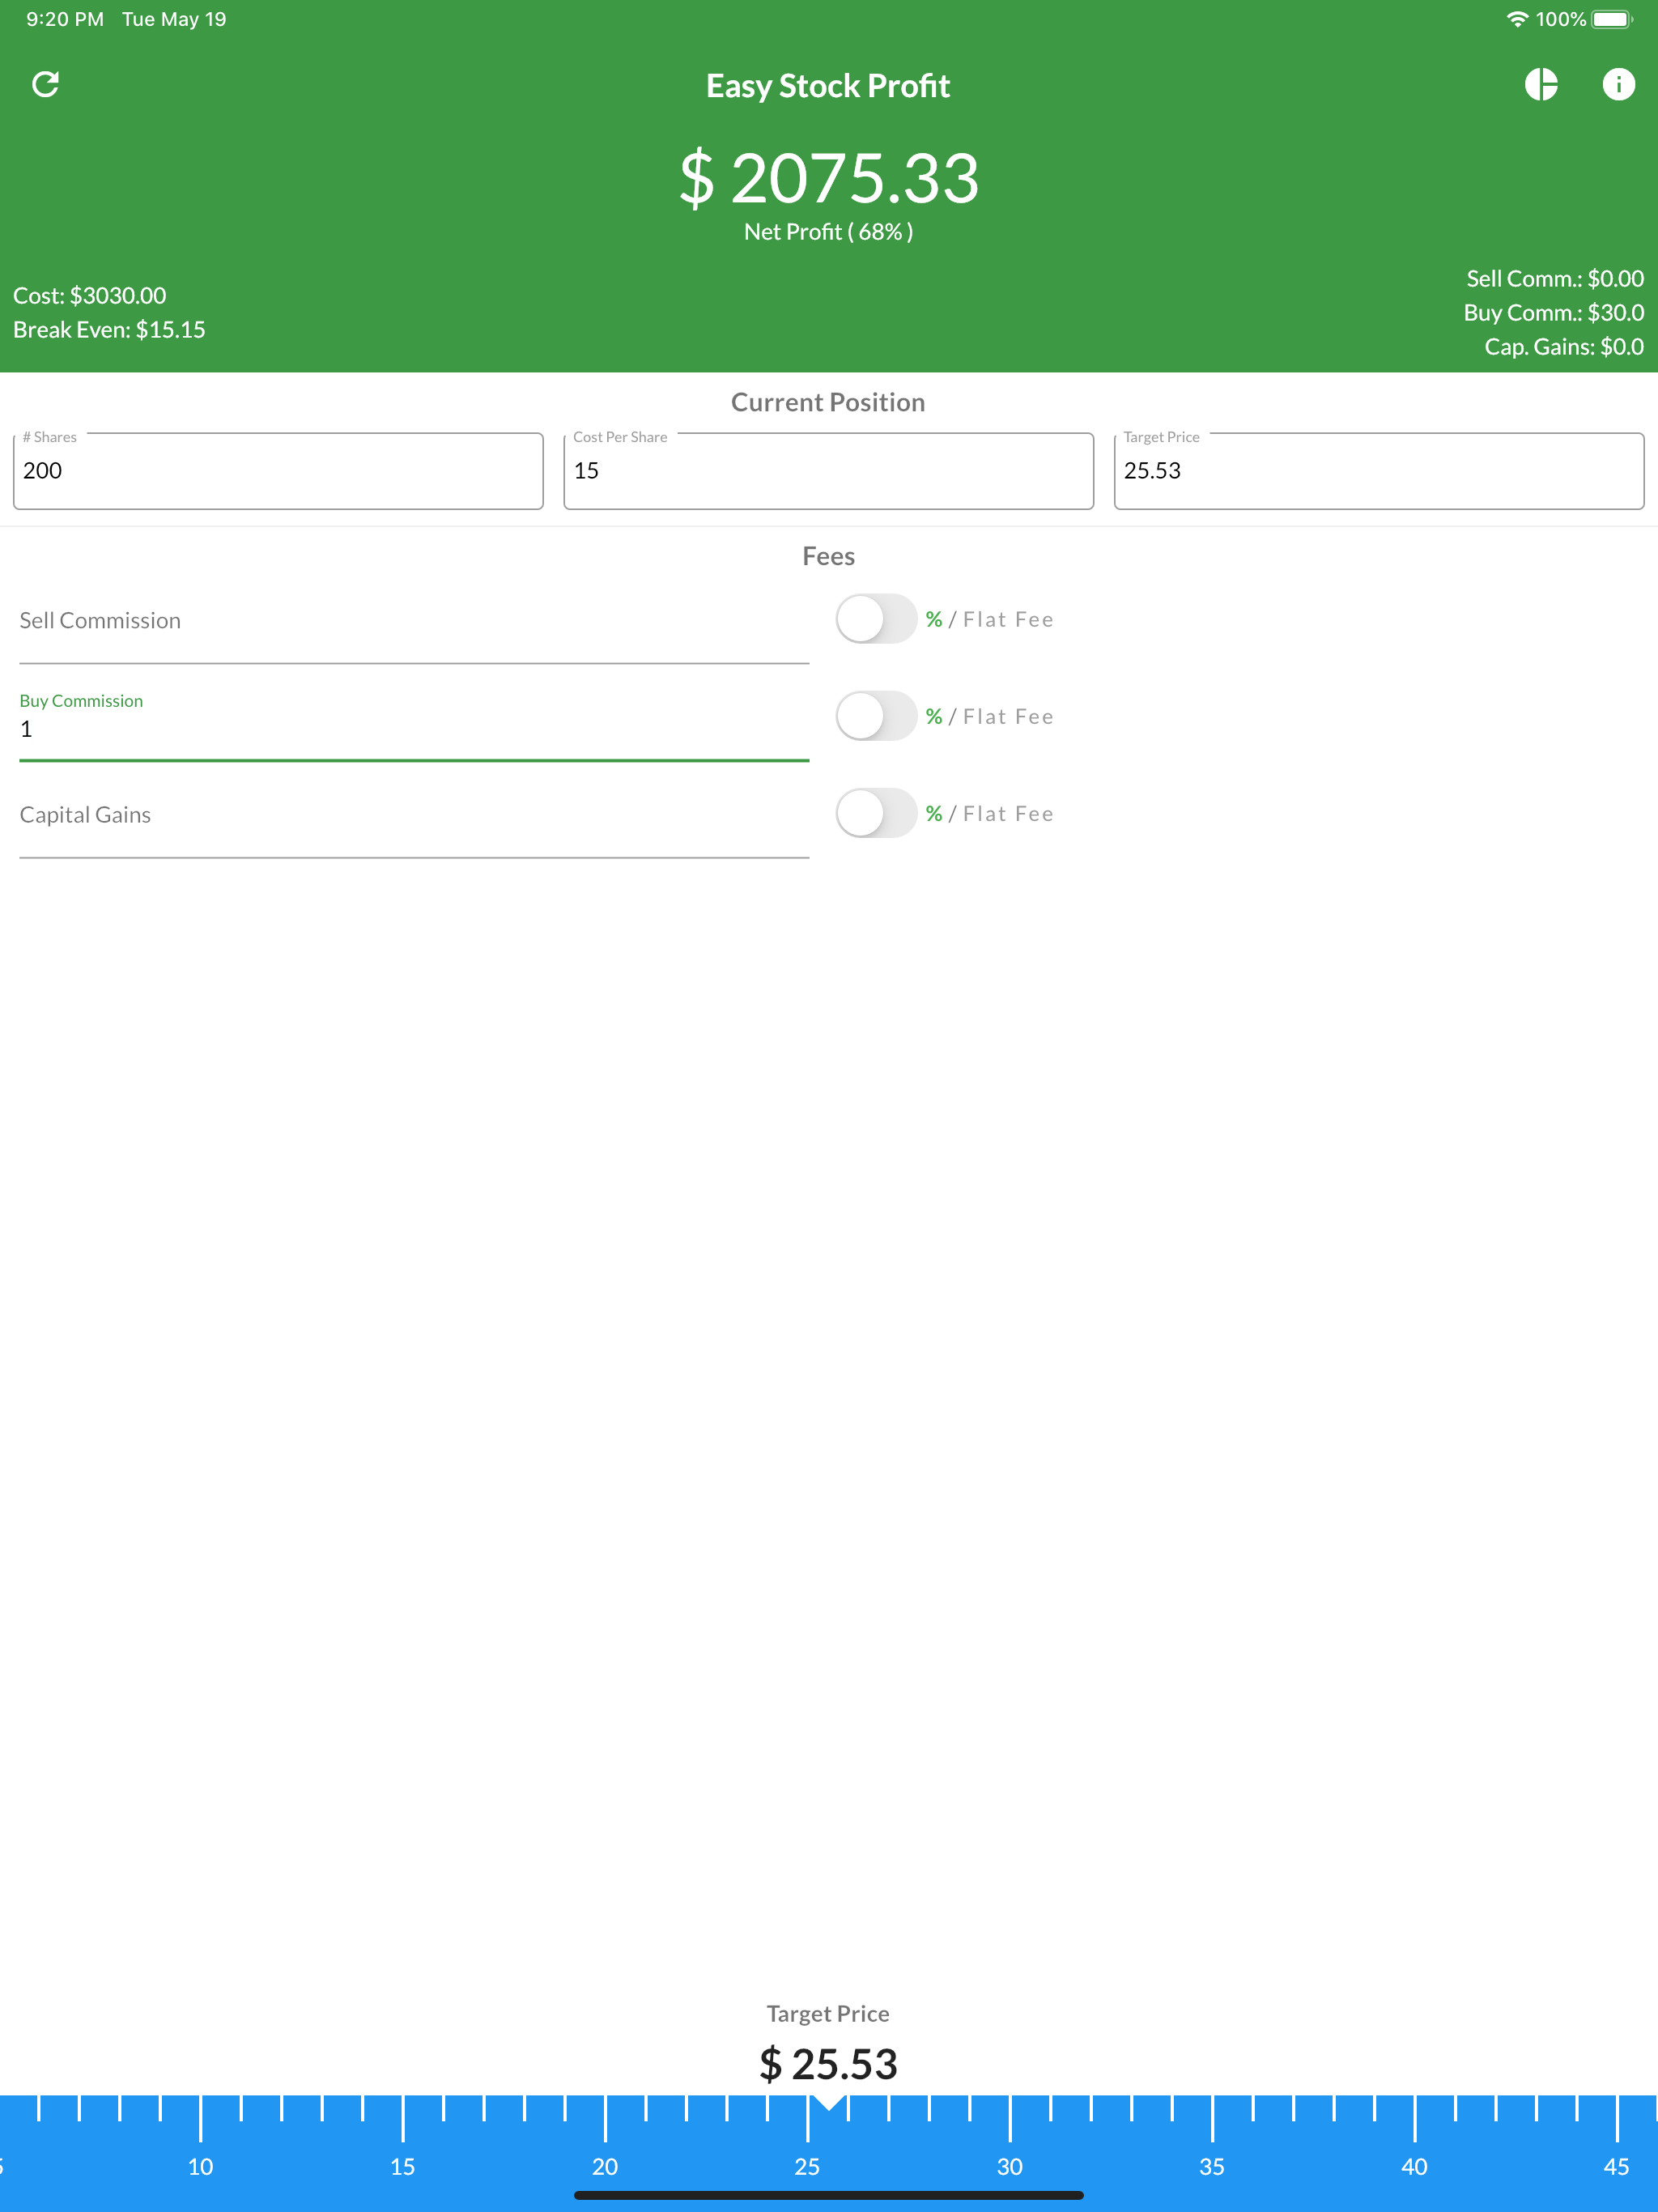Tap Cap. Gains: $0.0 text
Viewport: 1658px width, 2212px height.
pyautogui.click(x=1564, y=347)
